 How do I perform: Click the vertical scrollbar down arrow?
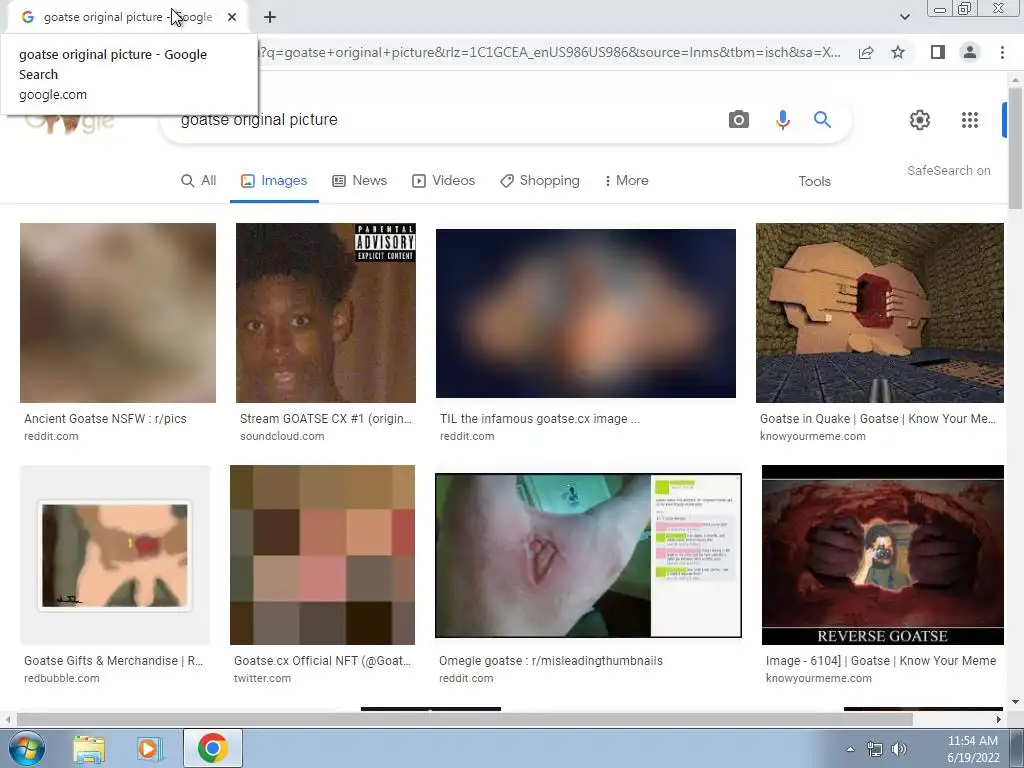coord(1015,702)
